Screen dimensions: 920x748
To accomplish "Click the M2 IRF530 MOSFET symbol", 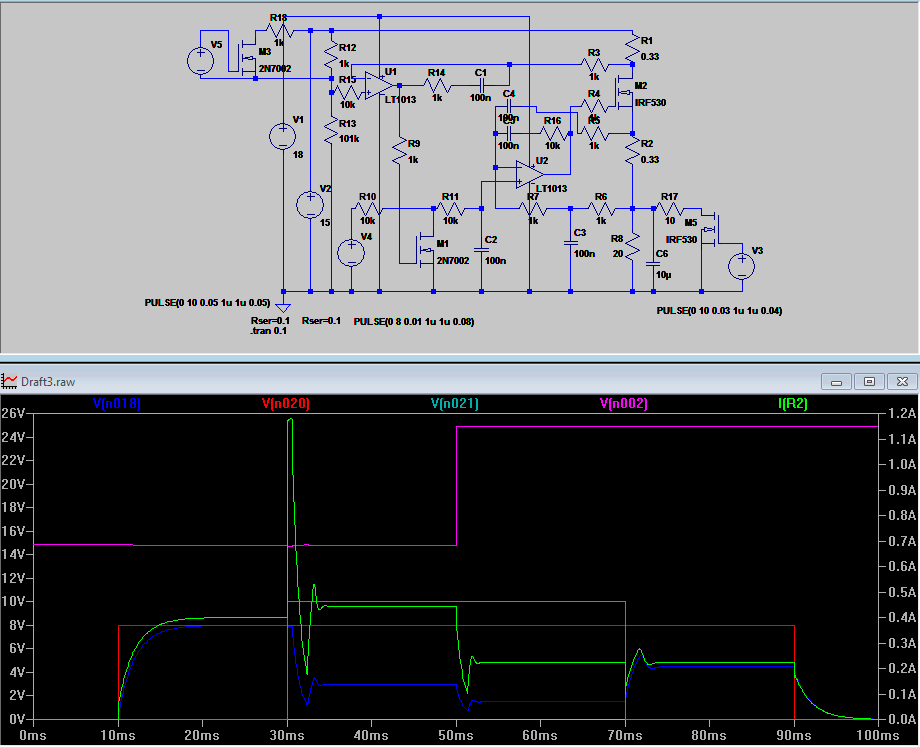I will click(625, 93).
